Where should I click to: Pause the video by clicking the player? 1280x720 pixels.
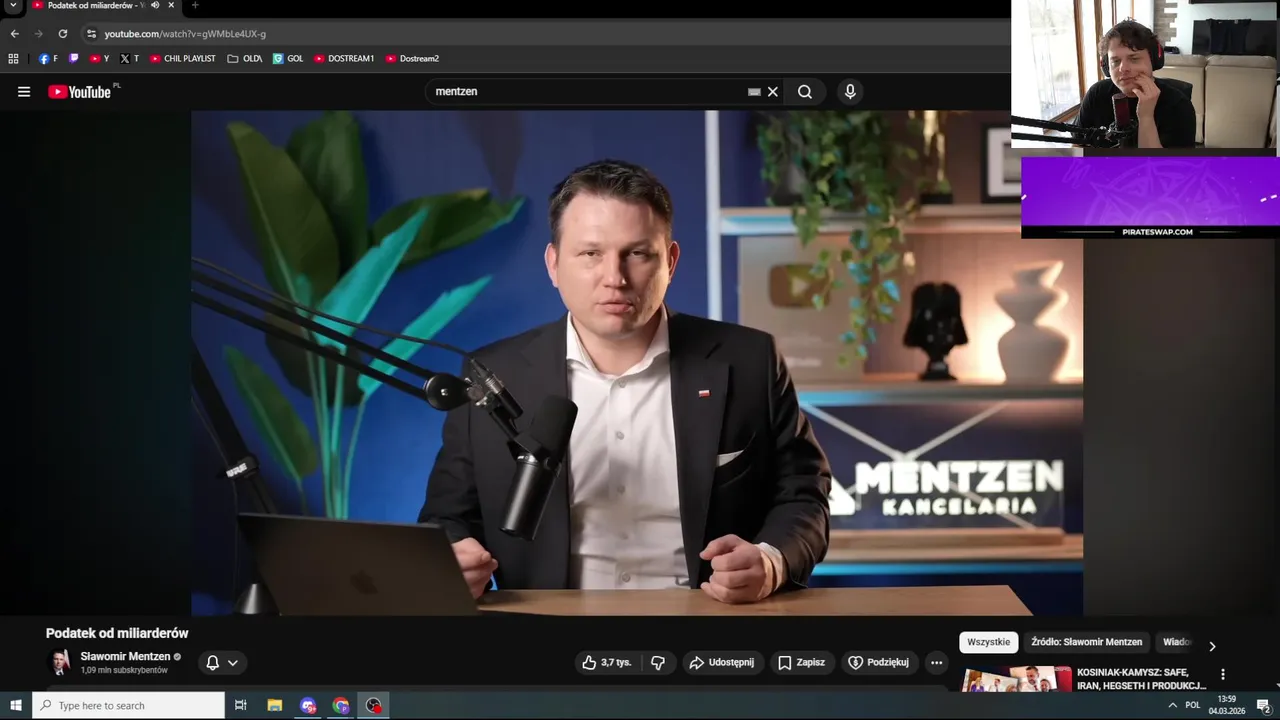point(637,363)
